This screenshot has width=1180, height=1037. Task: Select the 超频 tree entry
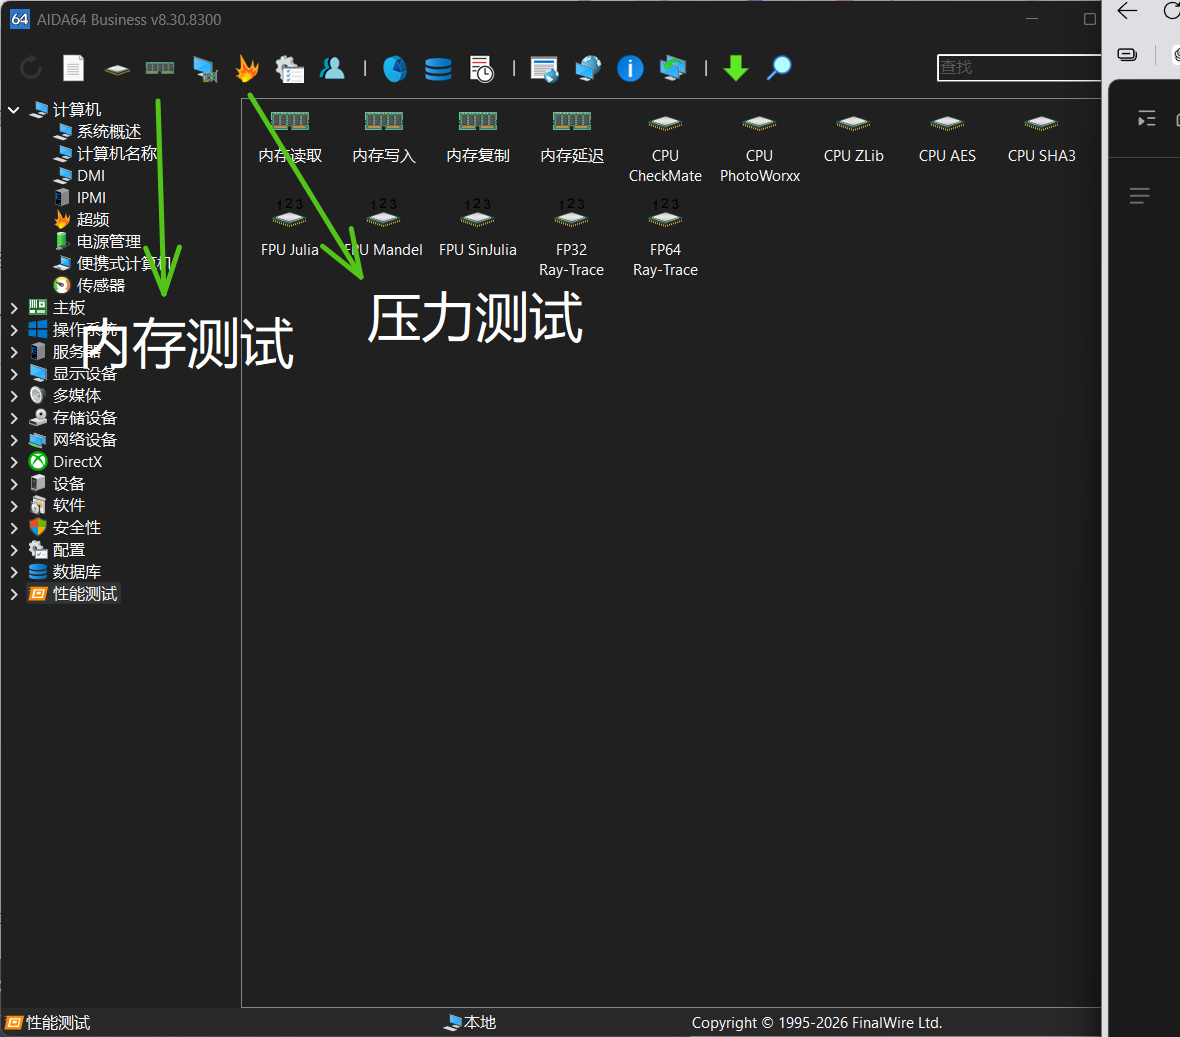click(x=93, y=220)
